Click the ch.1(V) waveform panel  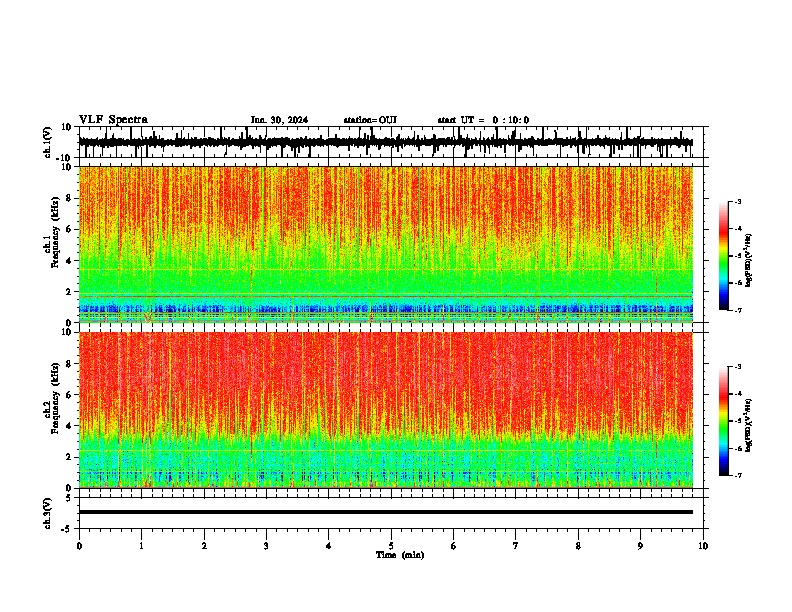391,142
